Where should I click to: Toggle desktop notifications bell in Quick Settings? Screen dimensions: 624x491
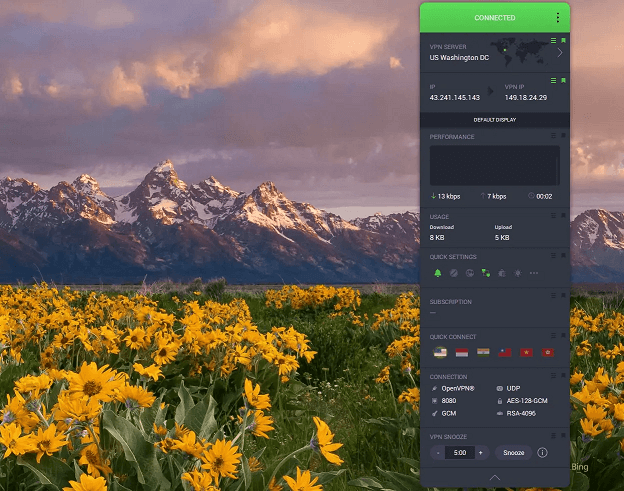coord(437,273)
